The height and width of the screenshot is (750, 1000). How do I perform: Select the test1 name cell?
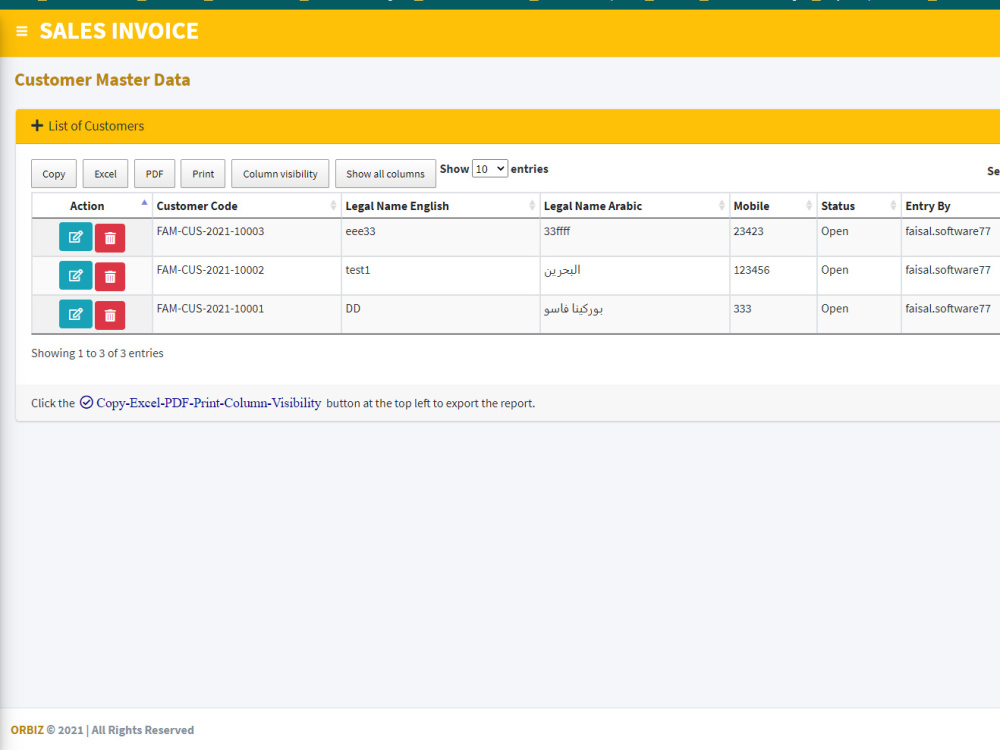pyautogui.click(x=440, y=276)
